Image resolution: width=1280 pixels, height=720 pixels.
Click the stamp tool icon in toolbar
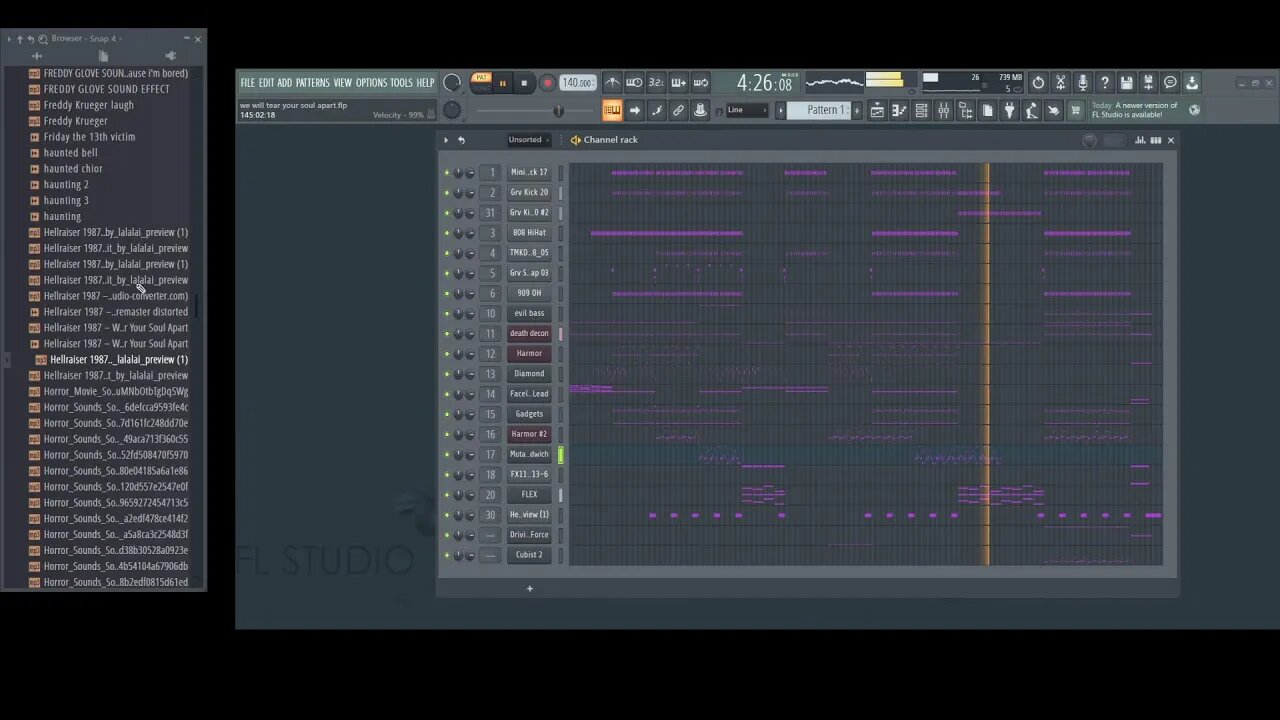[x=701, y=110]
